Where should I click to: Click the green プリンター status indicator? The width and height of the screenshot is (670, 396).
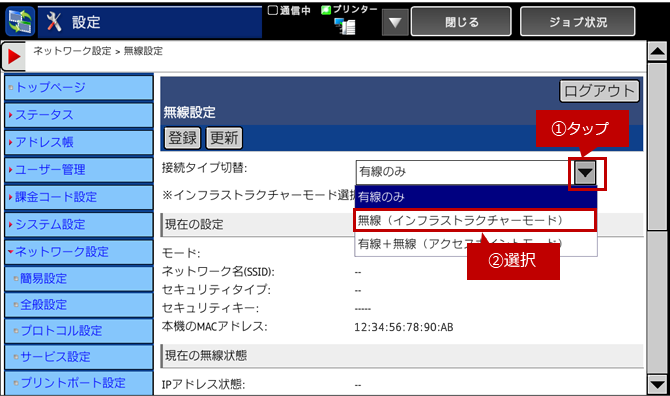pos(326,9)
